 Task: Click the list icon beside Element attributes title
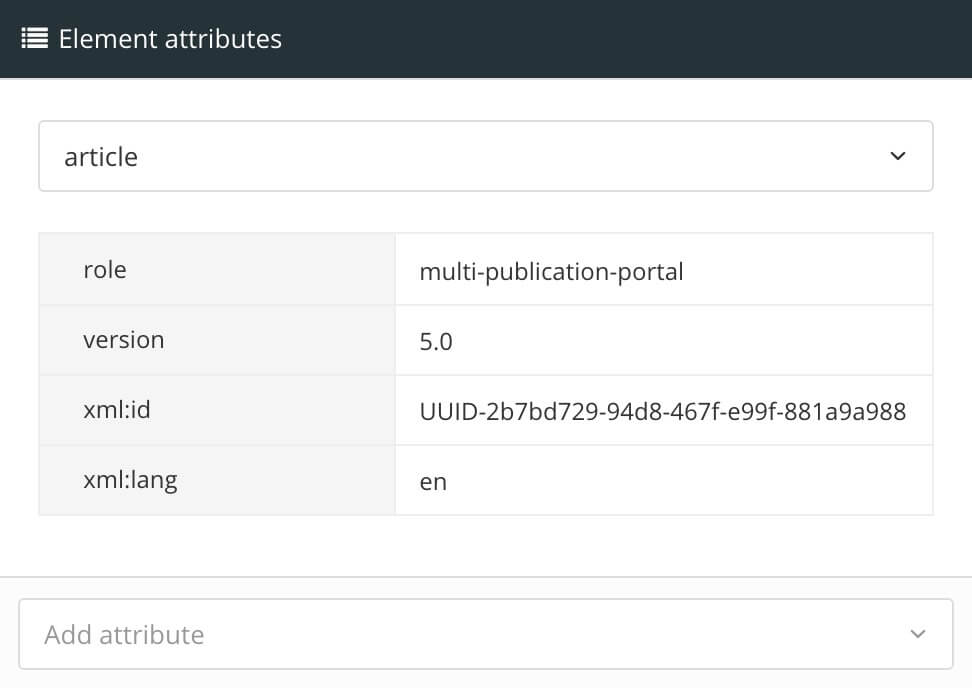pos(33,38)
